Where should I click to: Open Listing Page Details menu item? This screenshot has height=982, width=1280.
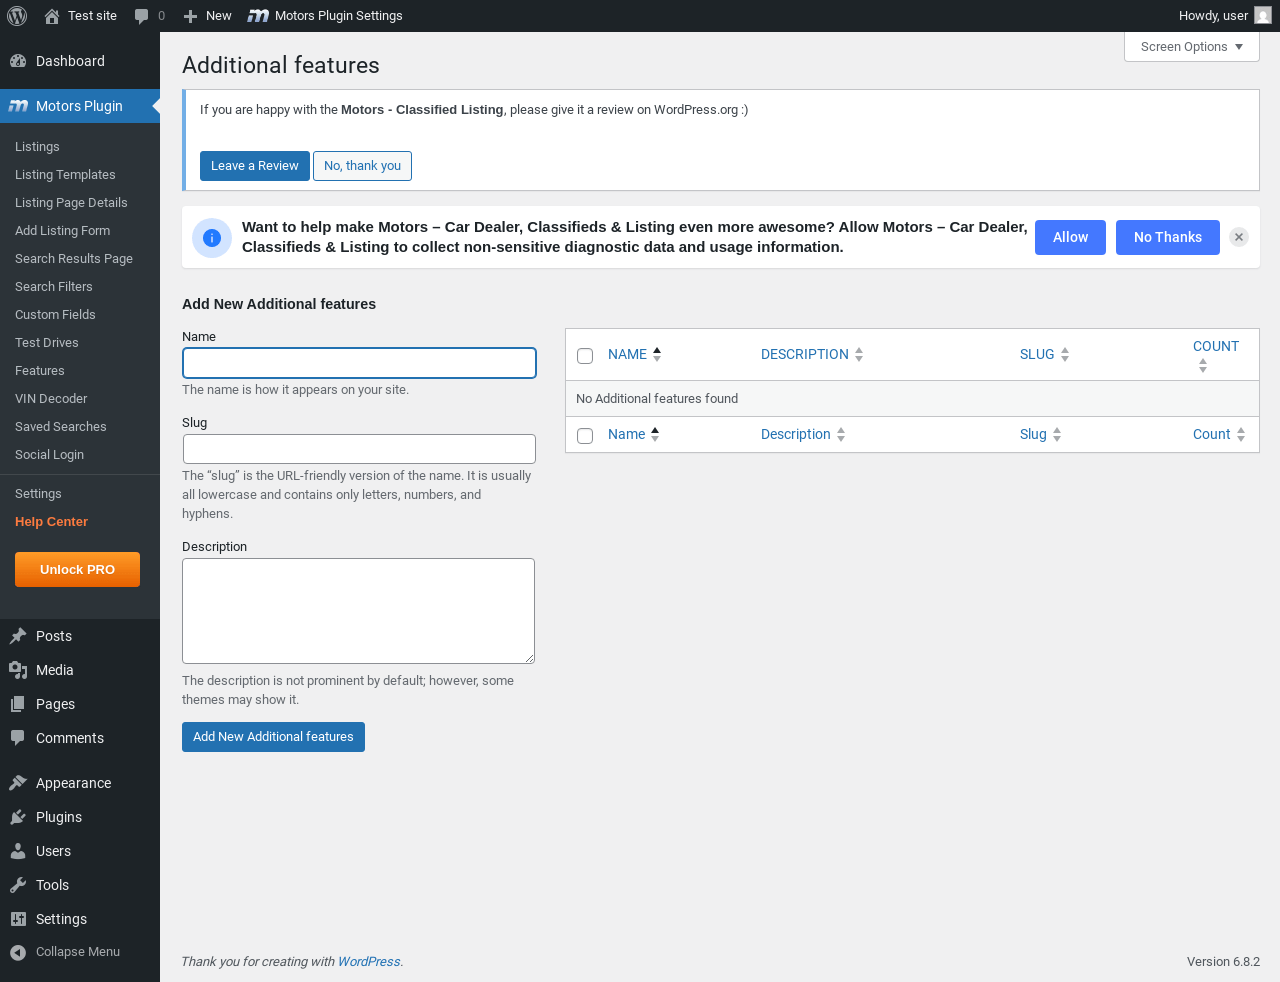coord(71,203)
